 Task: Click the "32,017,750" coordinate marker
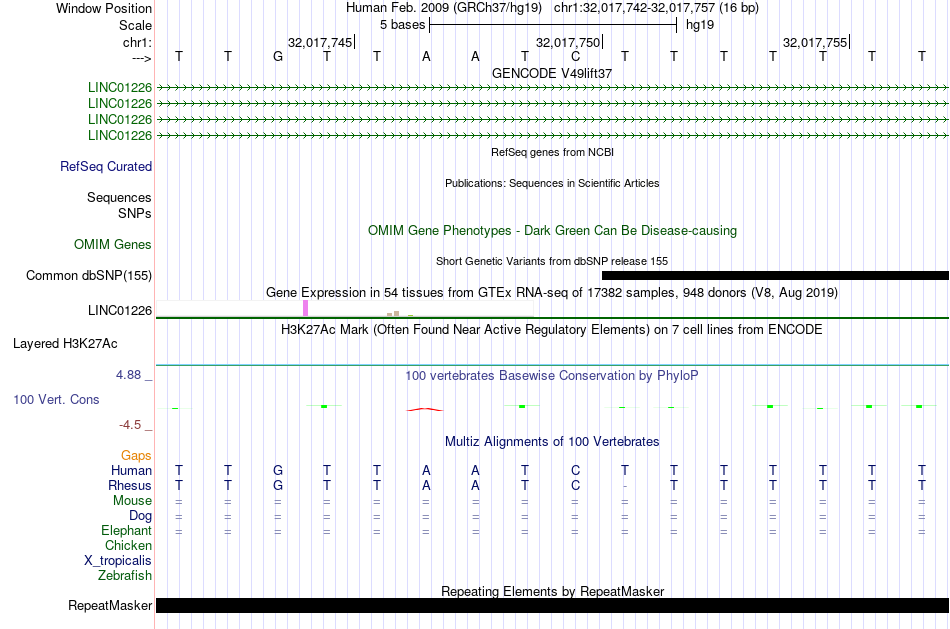(x=568, y=42)
